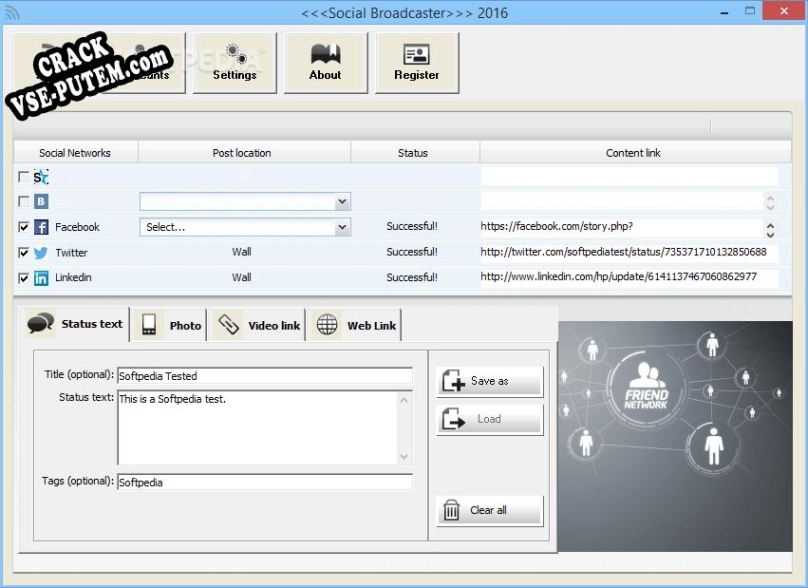Switch to the Web Link tab
The image size is (808, 588).
[x=356, y=325]
